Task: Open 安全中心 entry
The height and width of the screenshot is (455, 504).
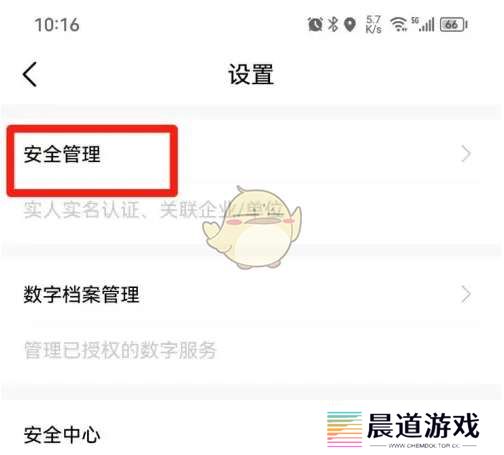Action: pyautogui.click(x=62, y=435)
